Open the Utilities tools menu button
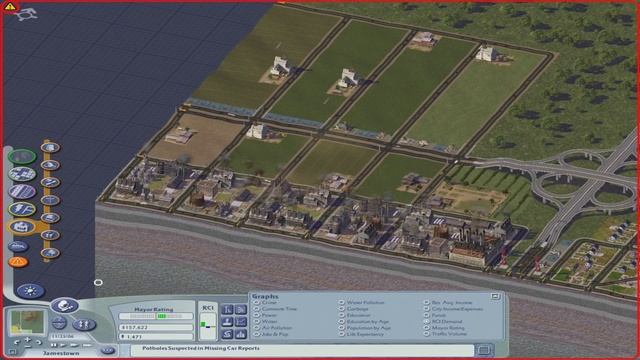Image resolution: width=640 pixels, height=360 pixels. coord(22,209)
